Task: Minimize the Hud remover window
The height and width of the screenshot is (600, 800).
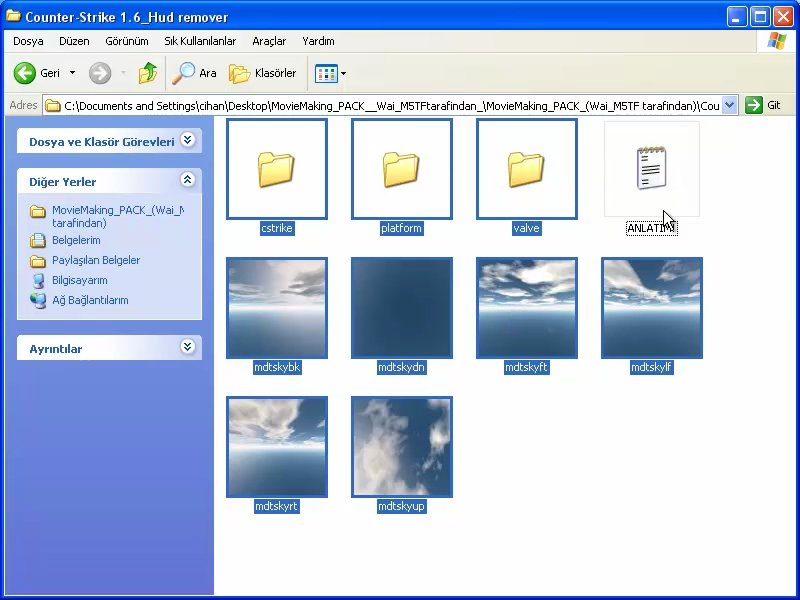Action: 736,17
